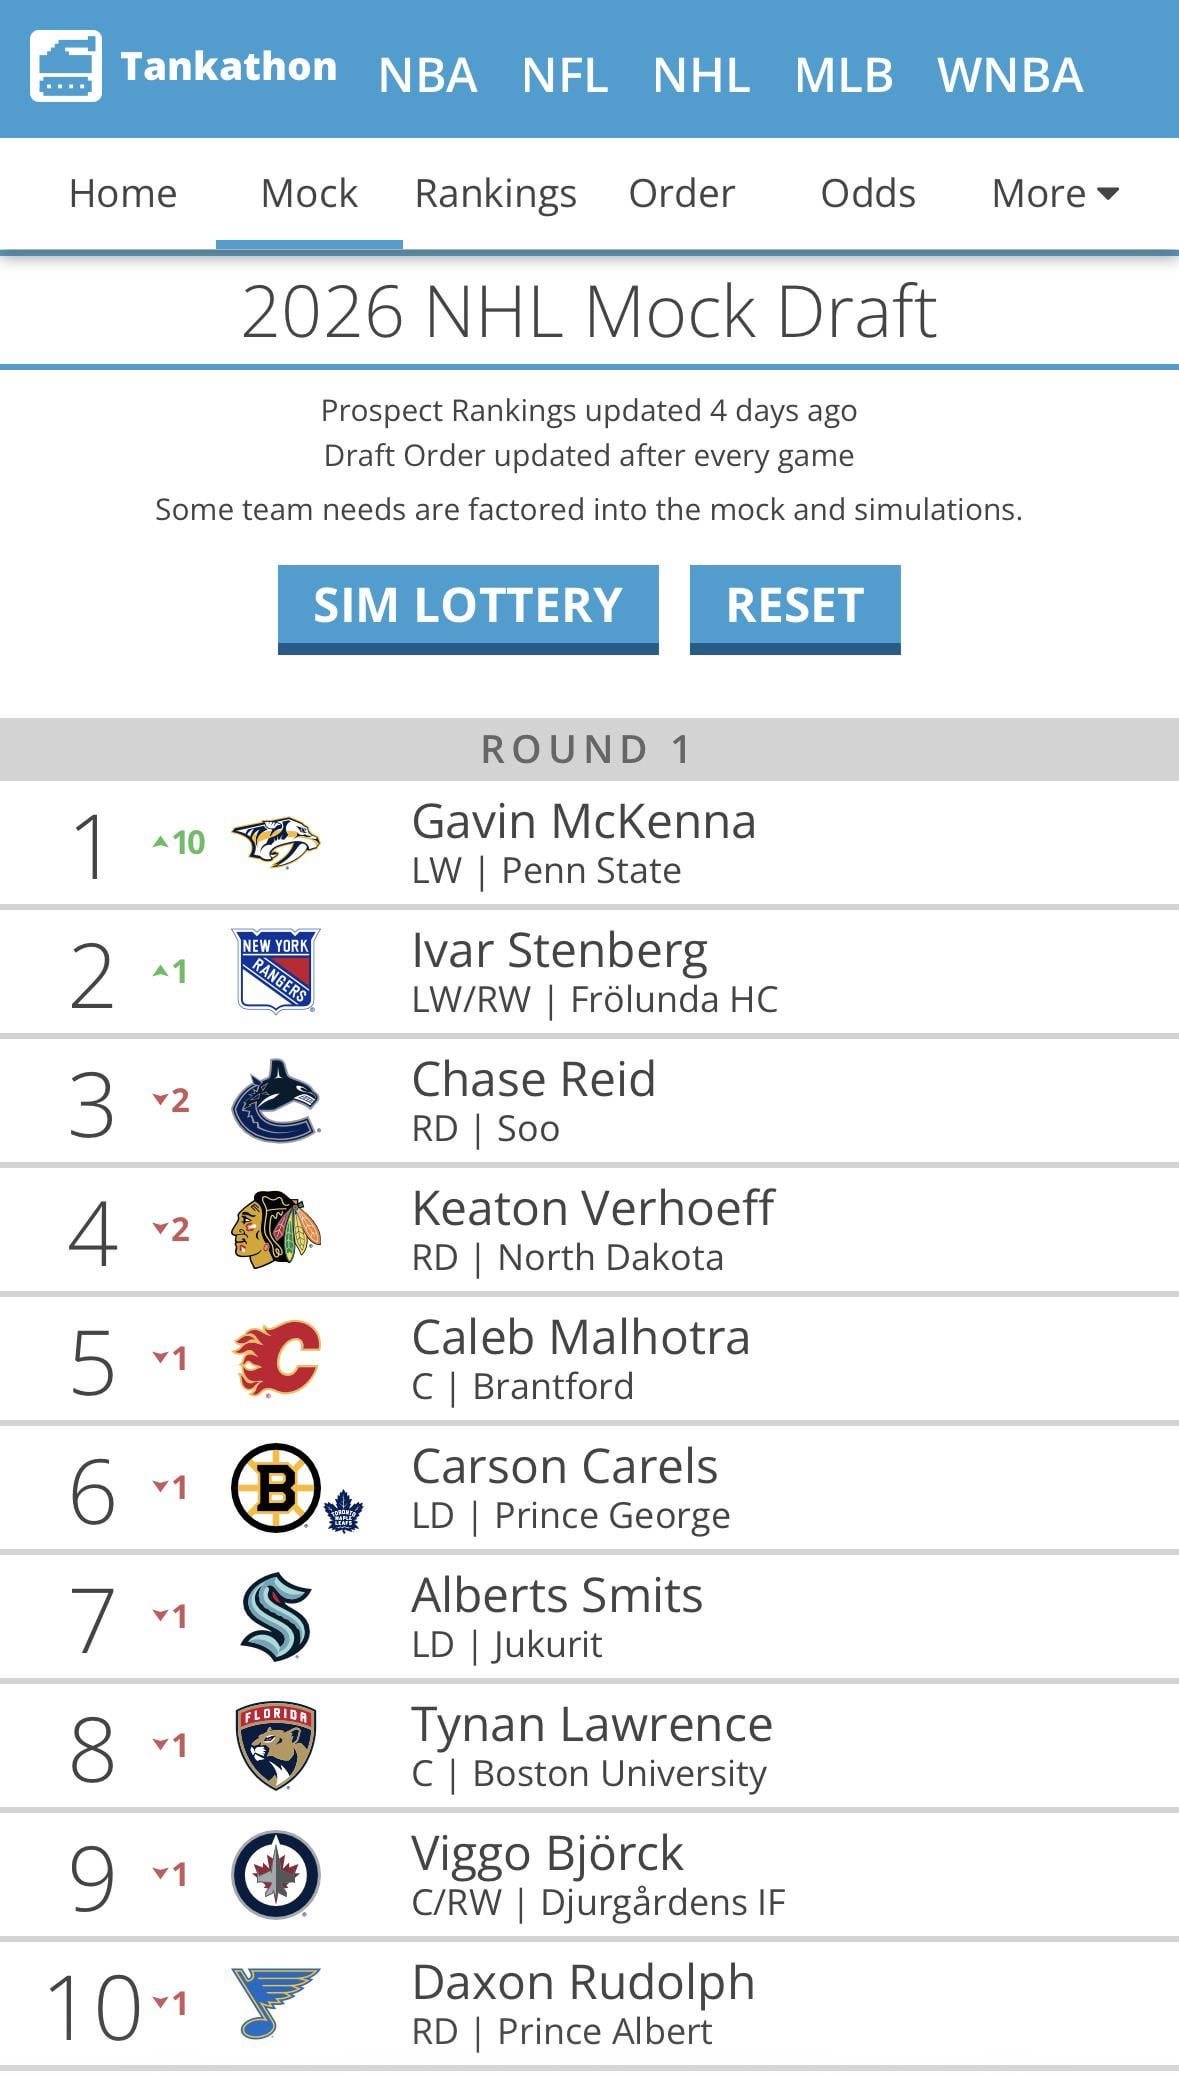Switch to the Rankings tab
Screen dimensions: 1179x2076
click(495, 193)
